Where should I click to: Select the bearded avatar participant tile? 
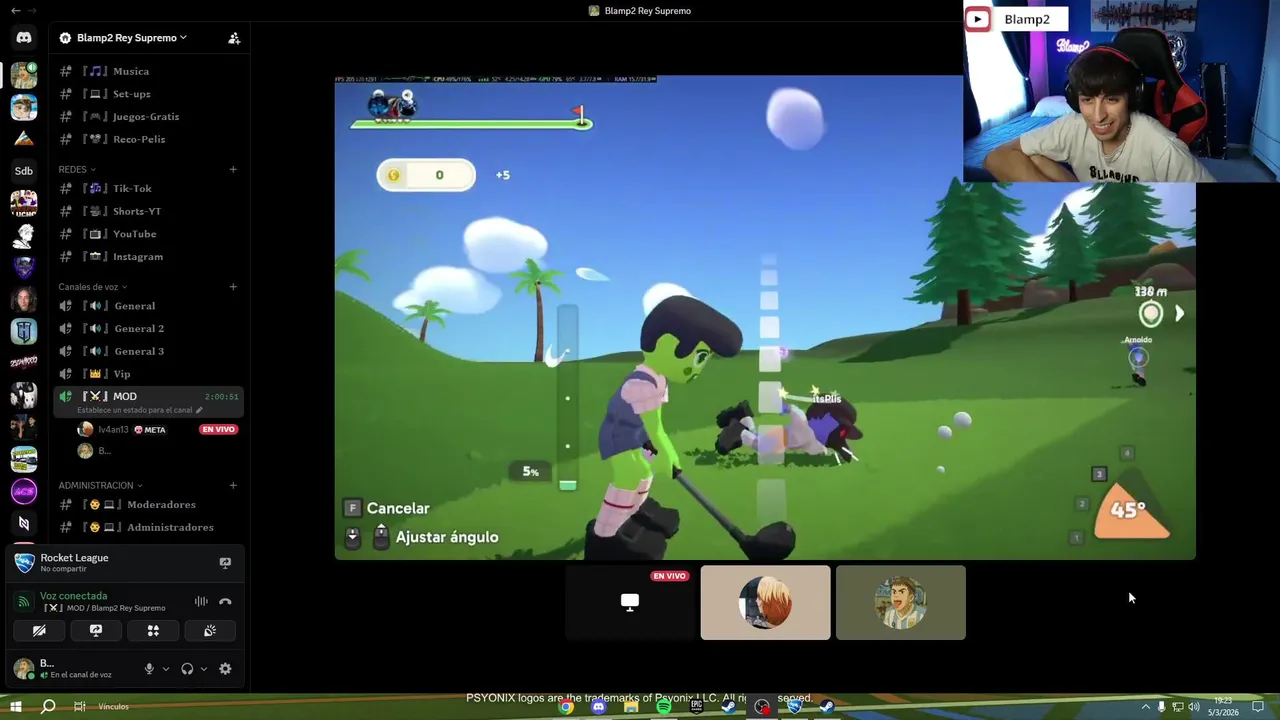coord(901,603)
